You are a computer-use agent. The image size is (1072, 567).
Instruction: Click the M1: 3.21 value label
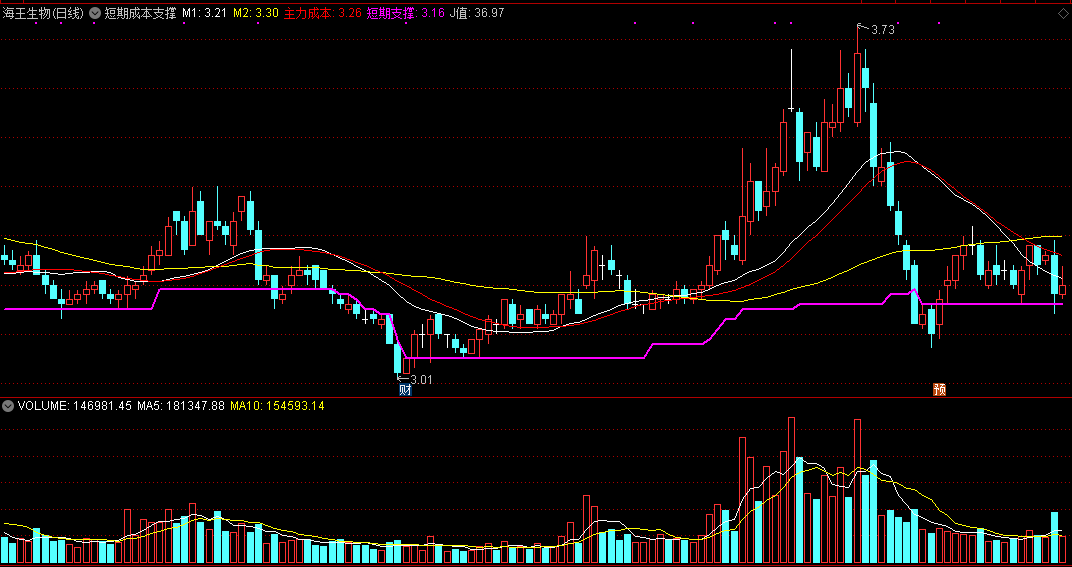tap(204, 13)
